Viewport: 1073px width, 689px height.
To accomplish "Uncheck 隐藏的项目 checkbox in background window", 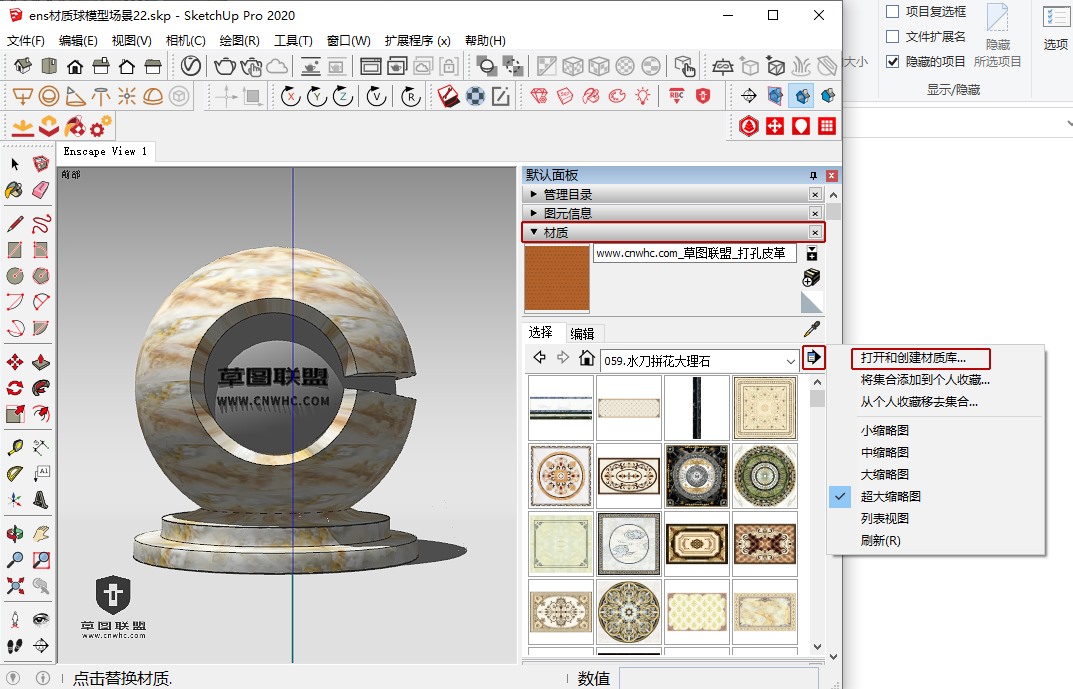I will pos(892,62).
